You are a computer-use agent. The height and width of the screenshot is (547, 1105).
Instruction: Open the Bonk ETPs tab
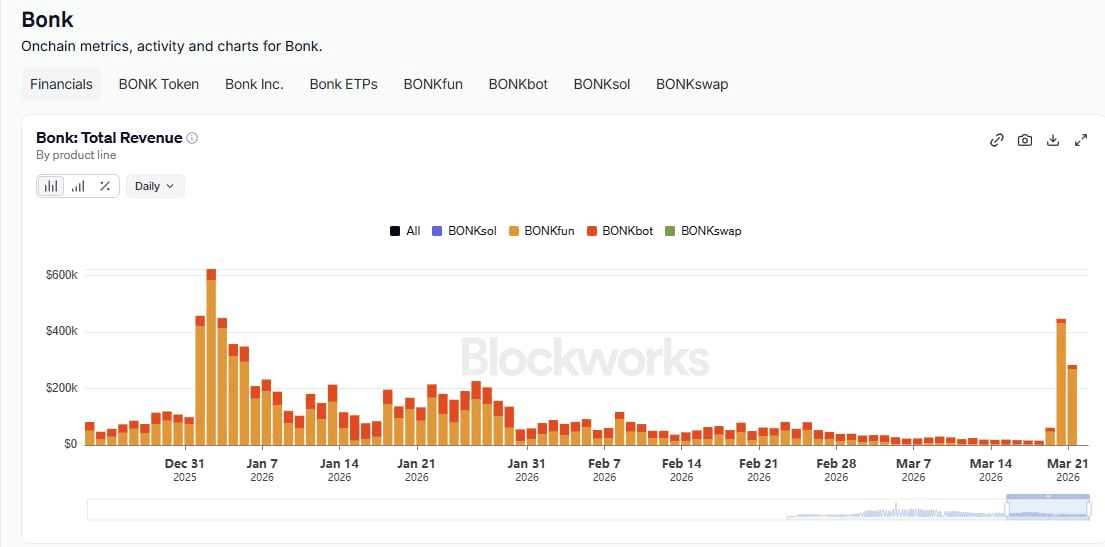click(x=343, y=84)
